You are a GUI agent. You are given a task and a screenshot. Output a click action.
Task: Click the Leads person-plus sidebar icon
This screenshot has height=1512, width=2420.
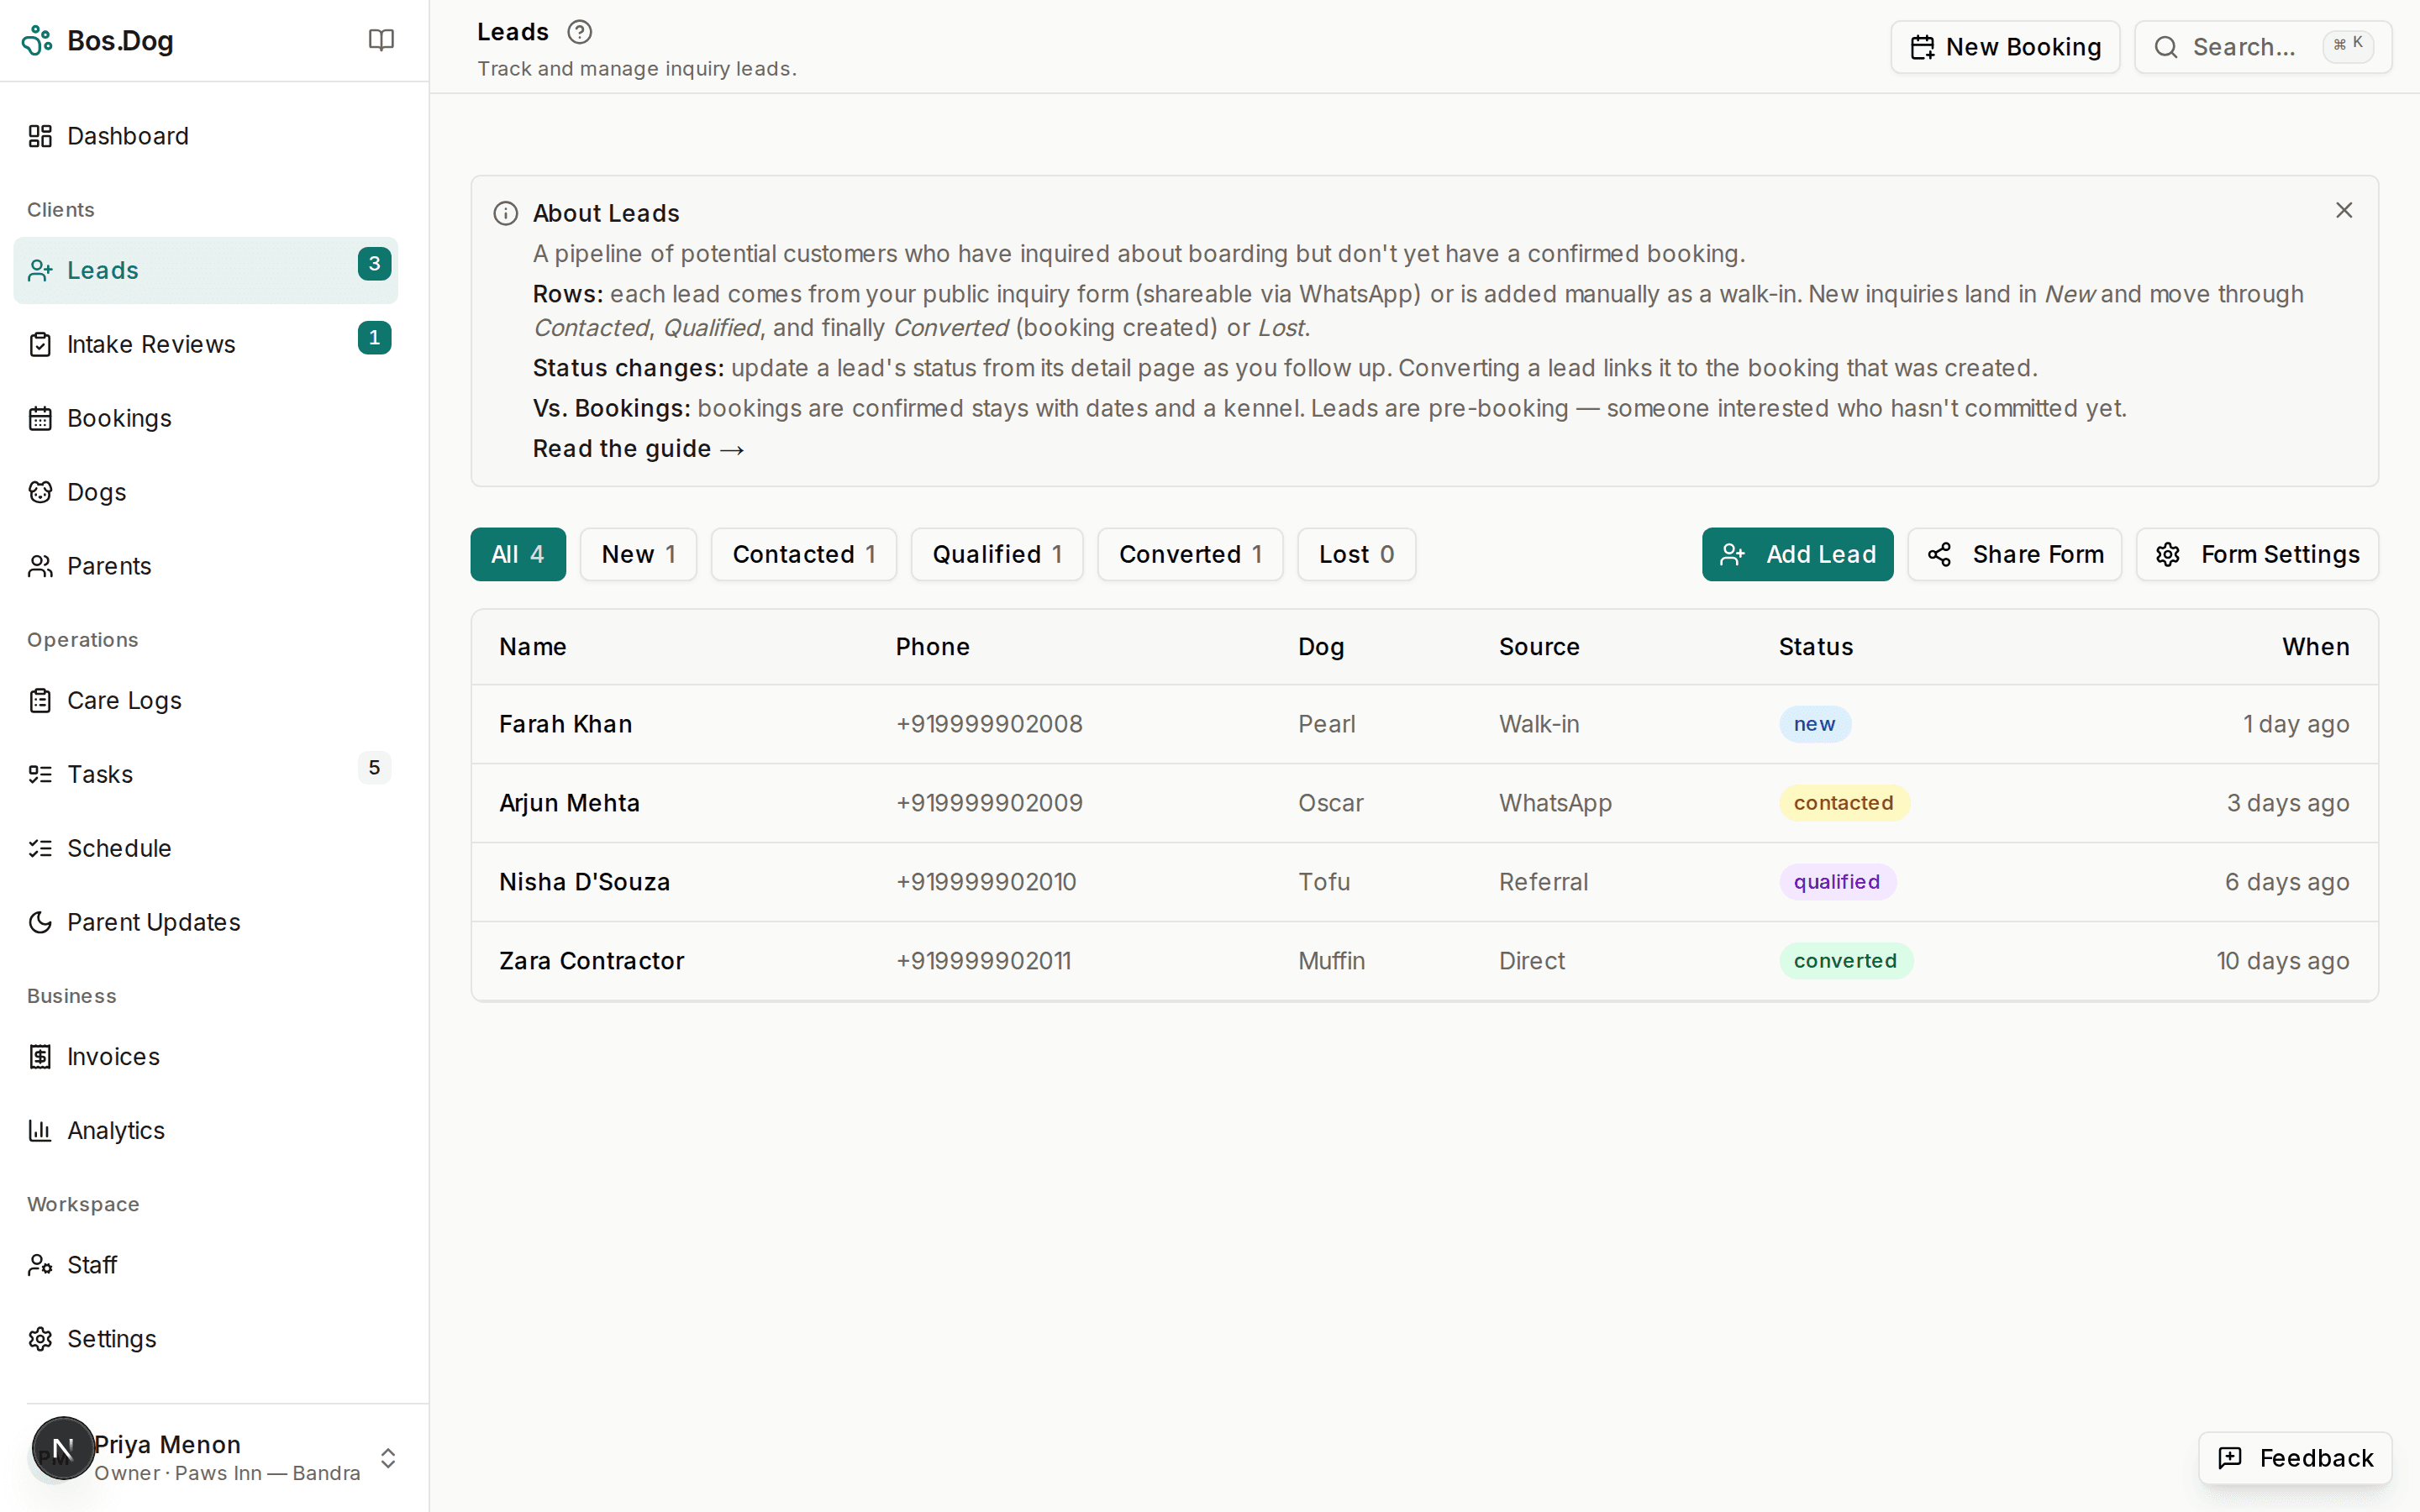pos(40,270)
